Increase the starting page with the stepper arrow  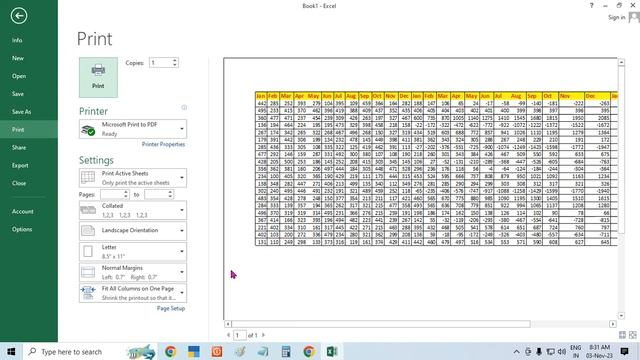(126, 192)
